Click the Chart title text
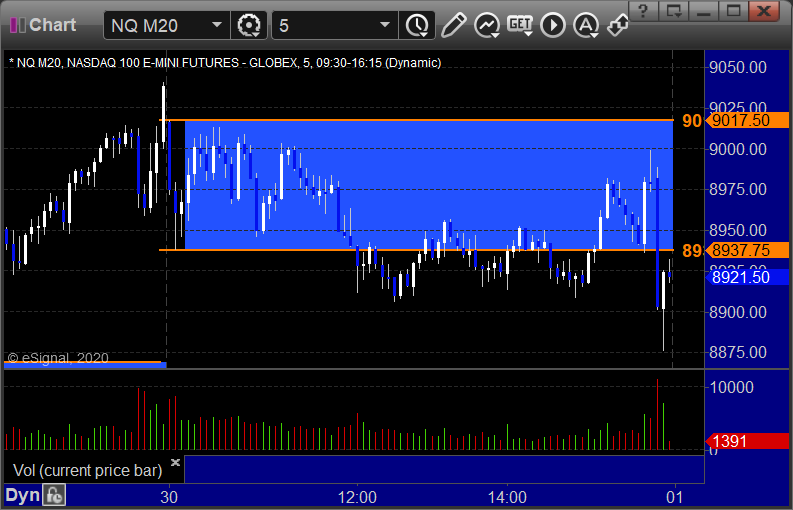 tap(53, 25)
